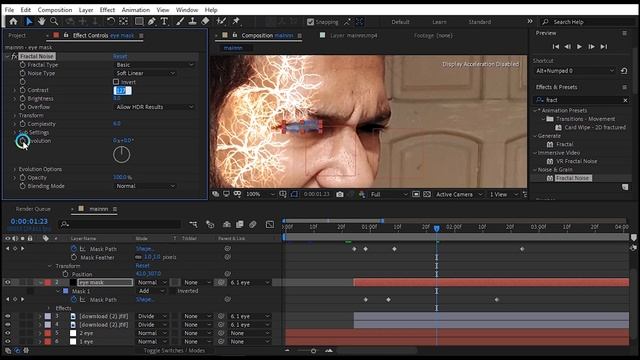This screenshot has width=640, height=360.
Task: Click the Brightness stopwatch icon
Action: [22, 98]
